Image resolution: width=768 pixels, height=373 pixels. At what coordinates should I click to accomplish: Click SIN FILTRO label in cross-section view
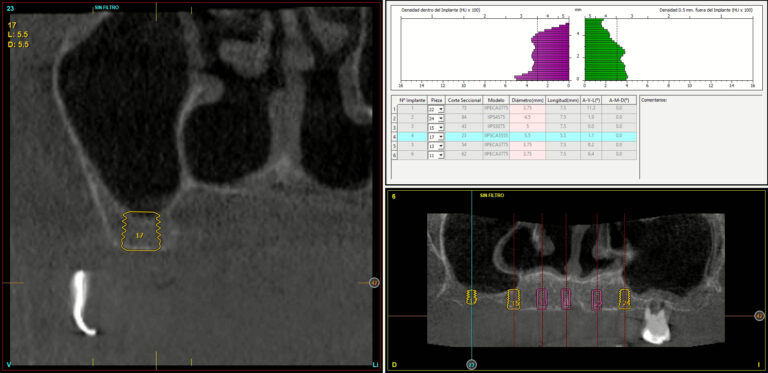coord(106,8)
